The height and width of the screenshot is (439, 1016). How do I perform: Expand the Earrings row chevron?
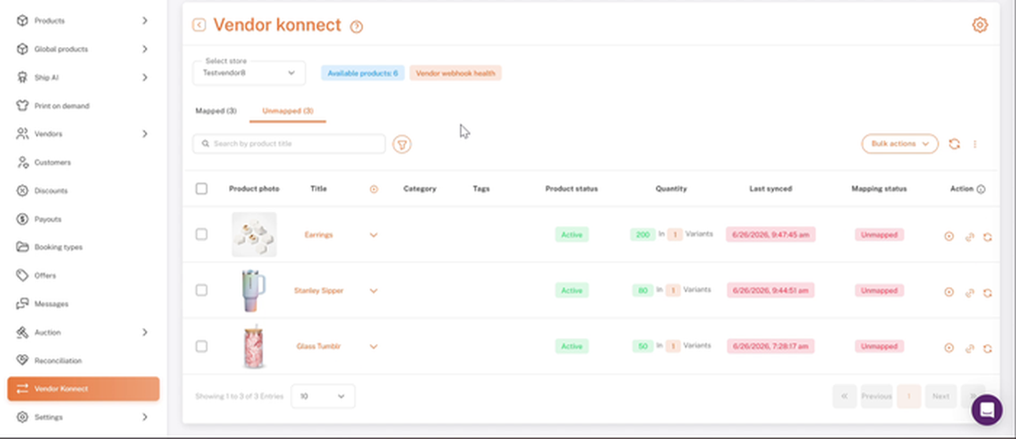(x=373, y=235)
